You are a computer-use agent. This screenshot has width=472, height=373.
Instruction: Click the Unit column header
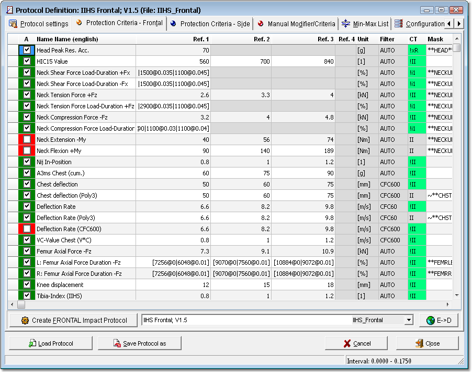pyautogui.click(x=367, y=39)
